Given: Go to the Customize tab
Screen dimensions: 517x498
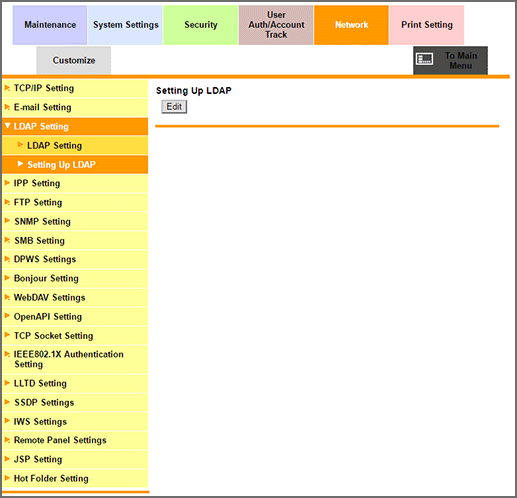Looking at the screenshot, I should [74, 60].
